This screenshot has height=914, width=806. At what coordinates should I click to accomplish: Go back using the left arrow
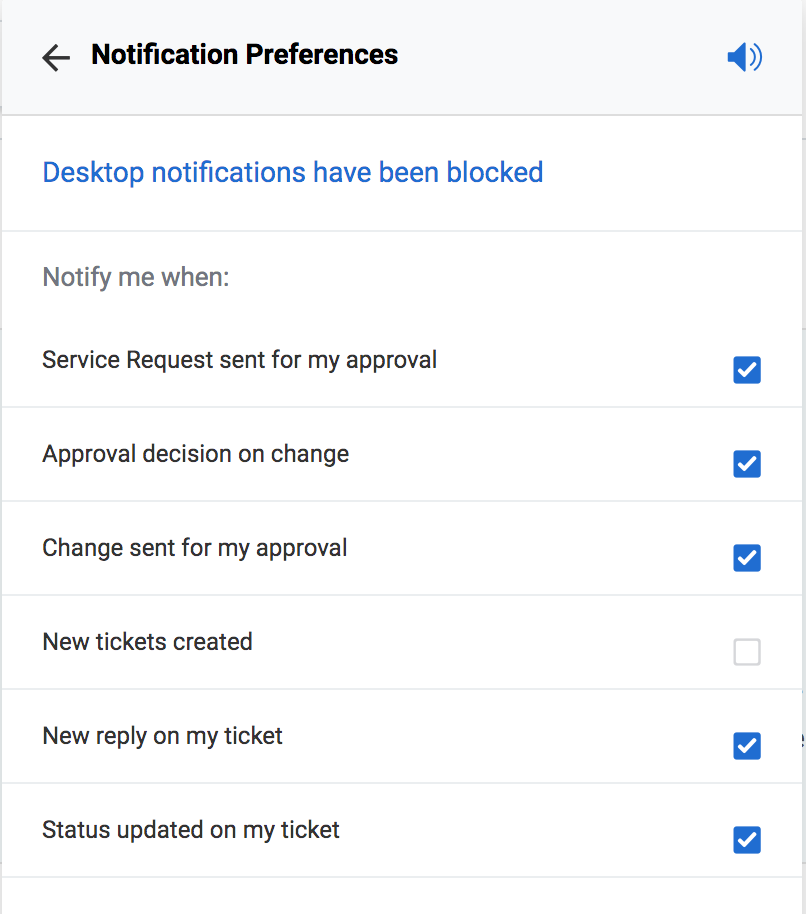pos(56,58)
